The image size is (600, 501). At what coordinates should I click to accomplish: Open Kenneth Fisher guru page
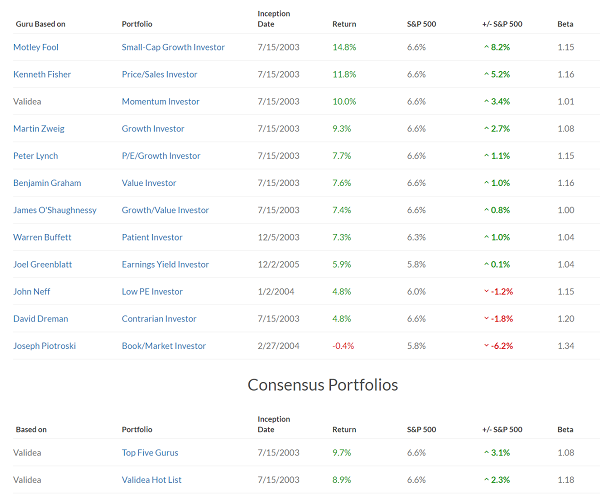tap(42, 74)
